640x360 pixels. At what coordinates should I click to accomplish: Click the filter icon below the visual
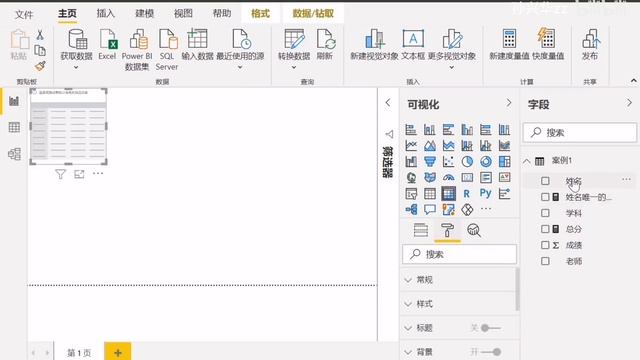click(x=60, y=174)
